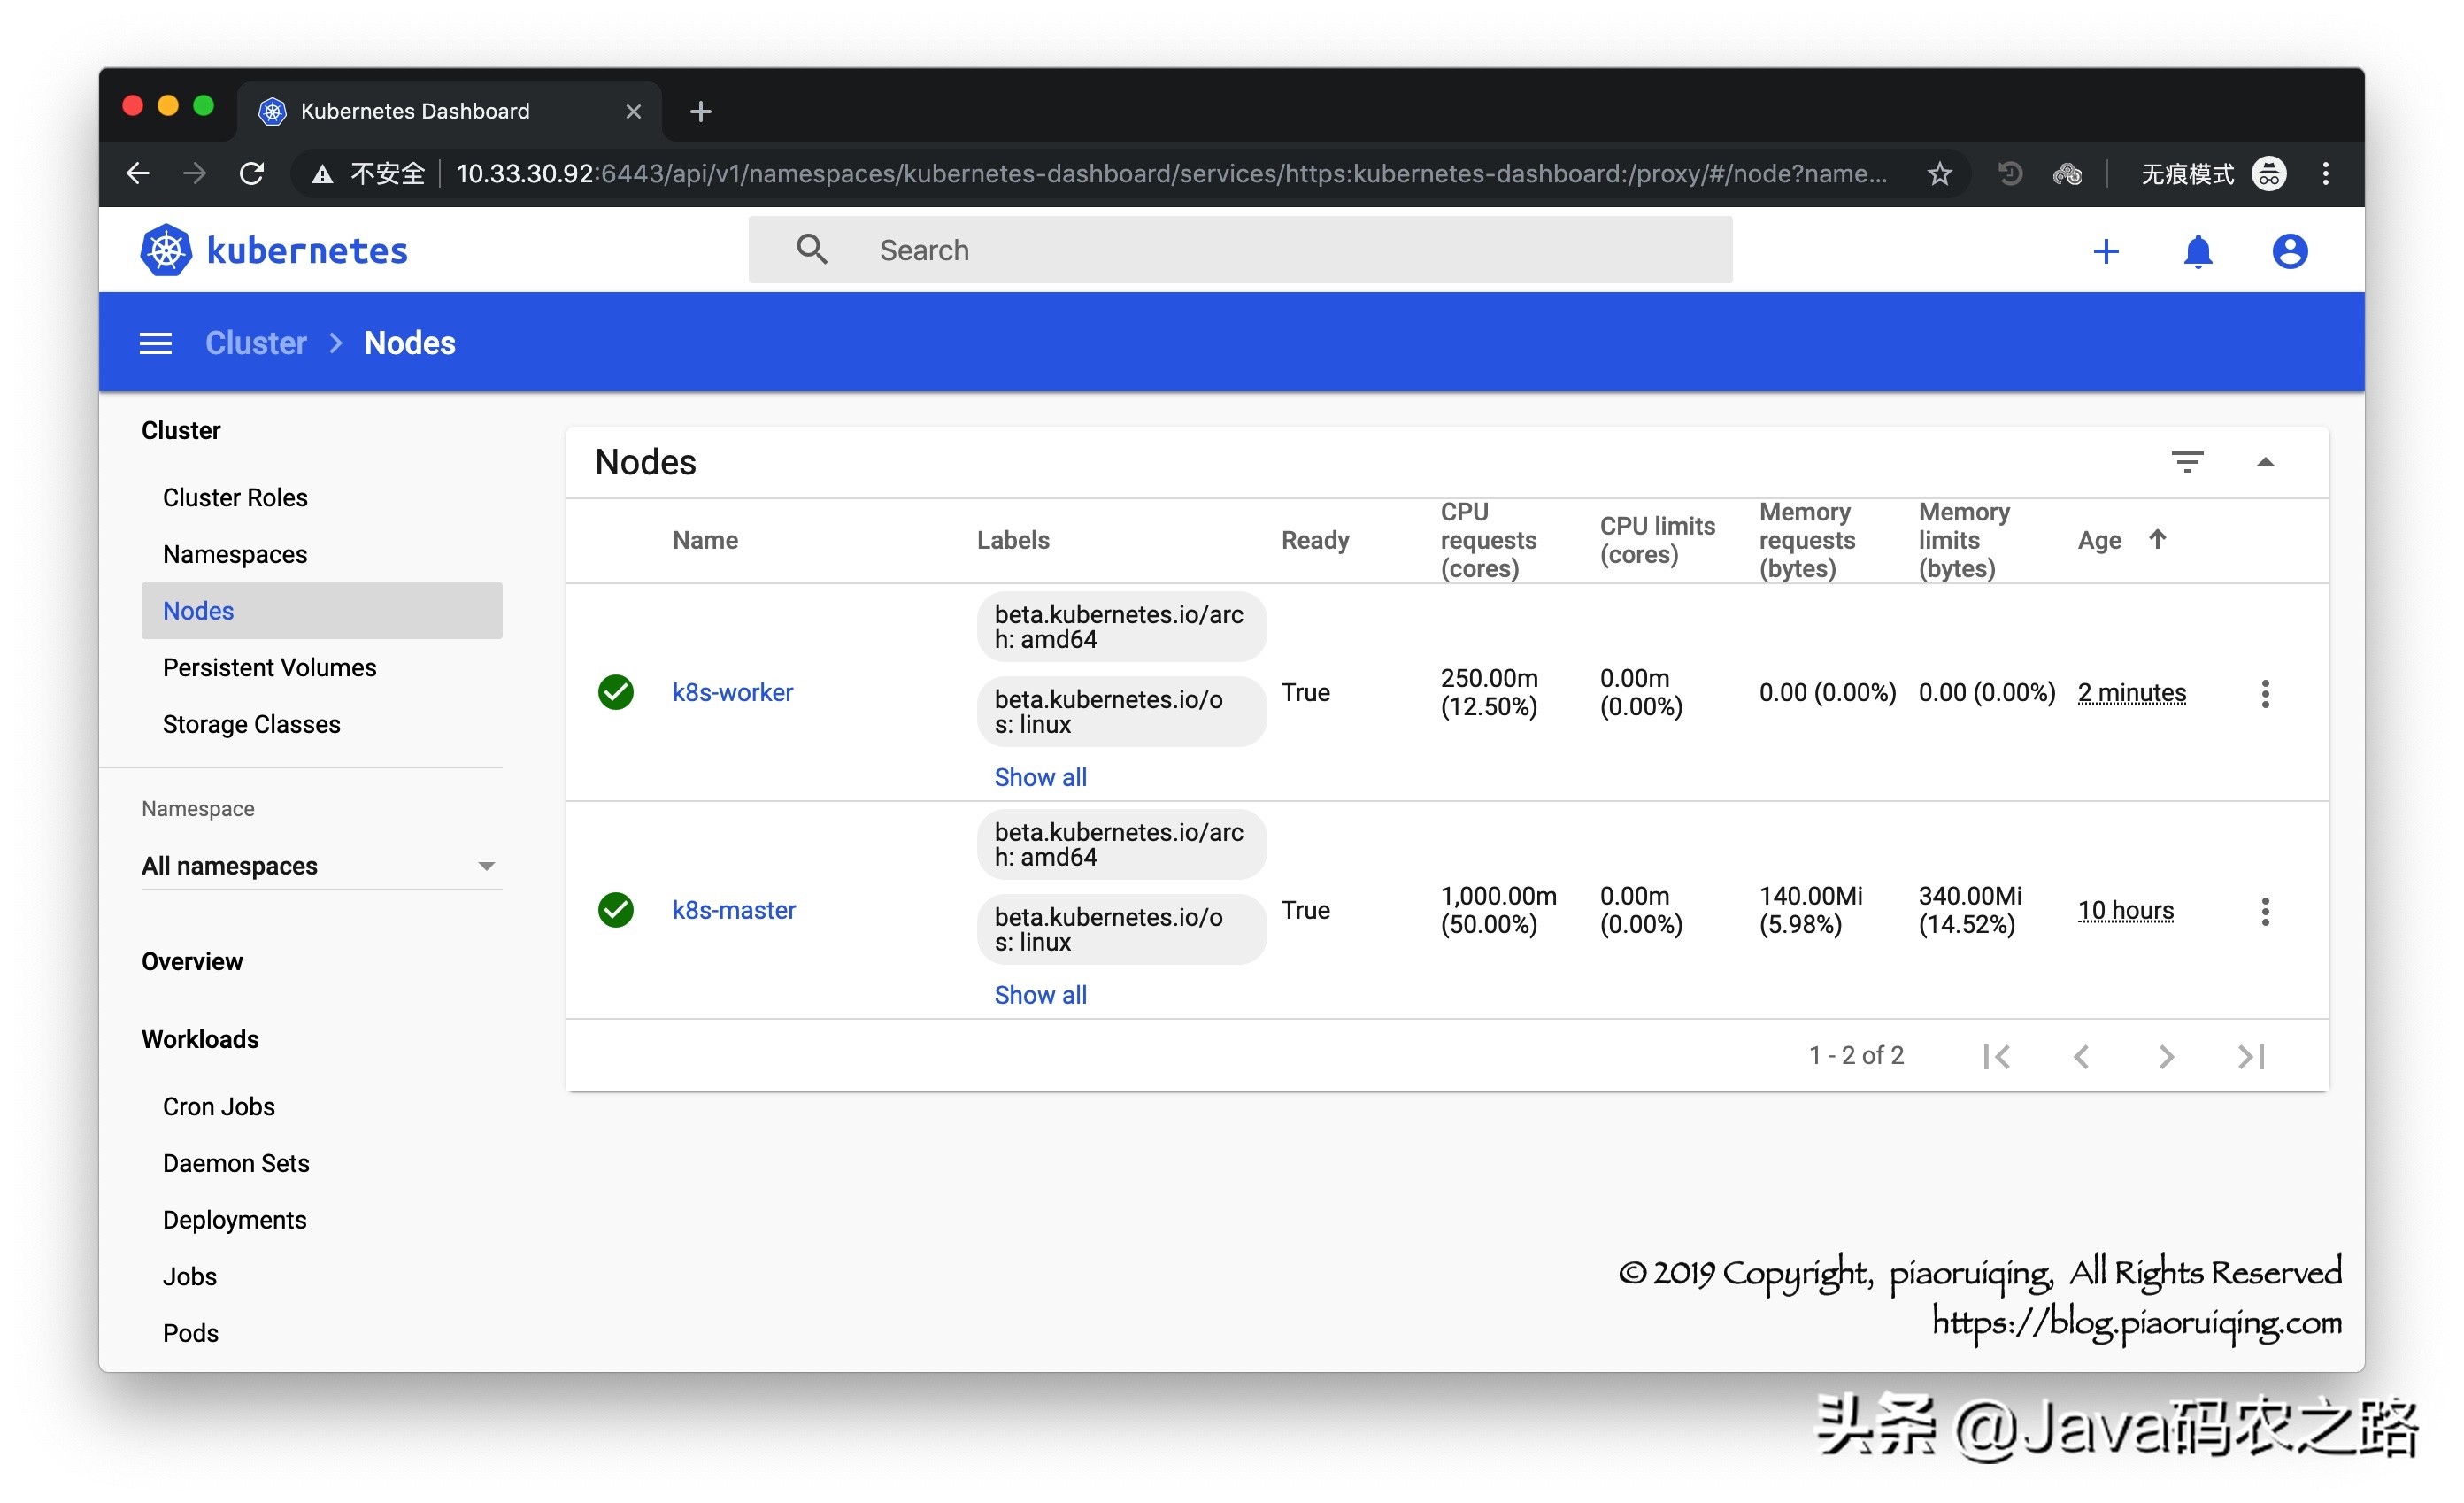Open the user profile icon

coord(2289,251)
